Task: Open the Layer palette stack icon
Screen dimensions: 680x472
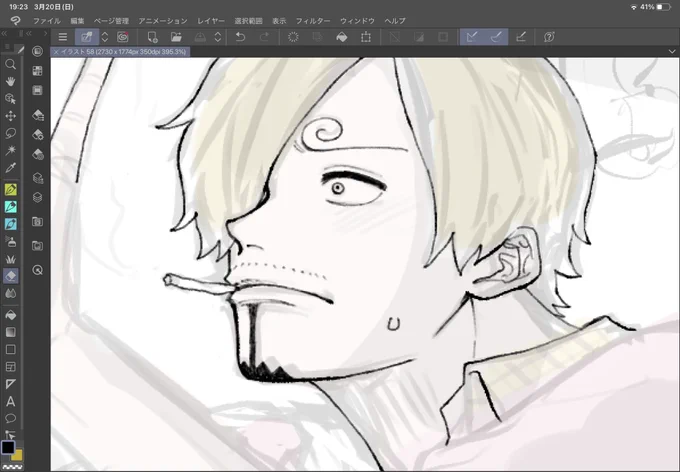Action: click(x=38, y=197)
